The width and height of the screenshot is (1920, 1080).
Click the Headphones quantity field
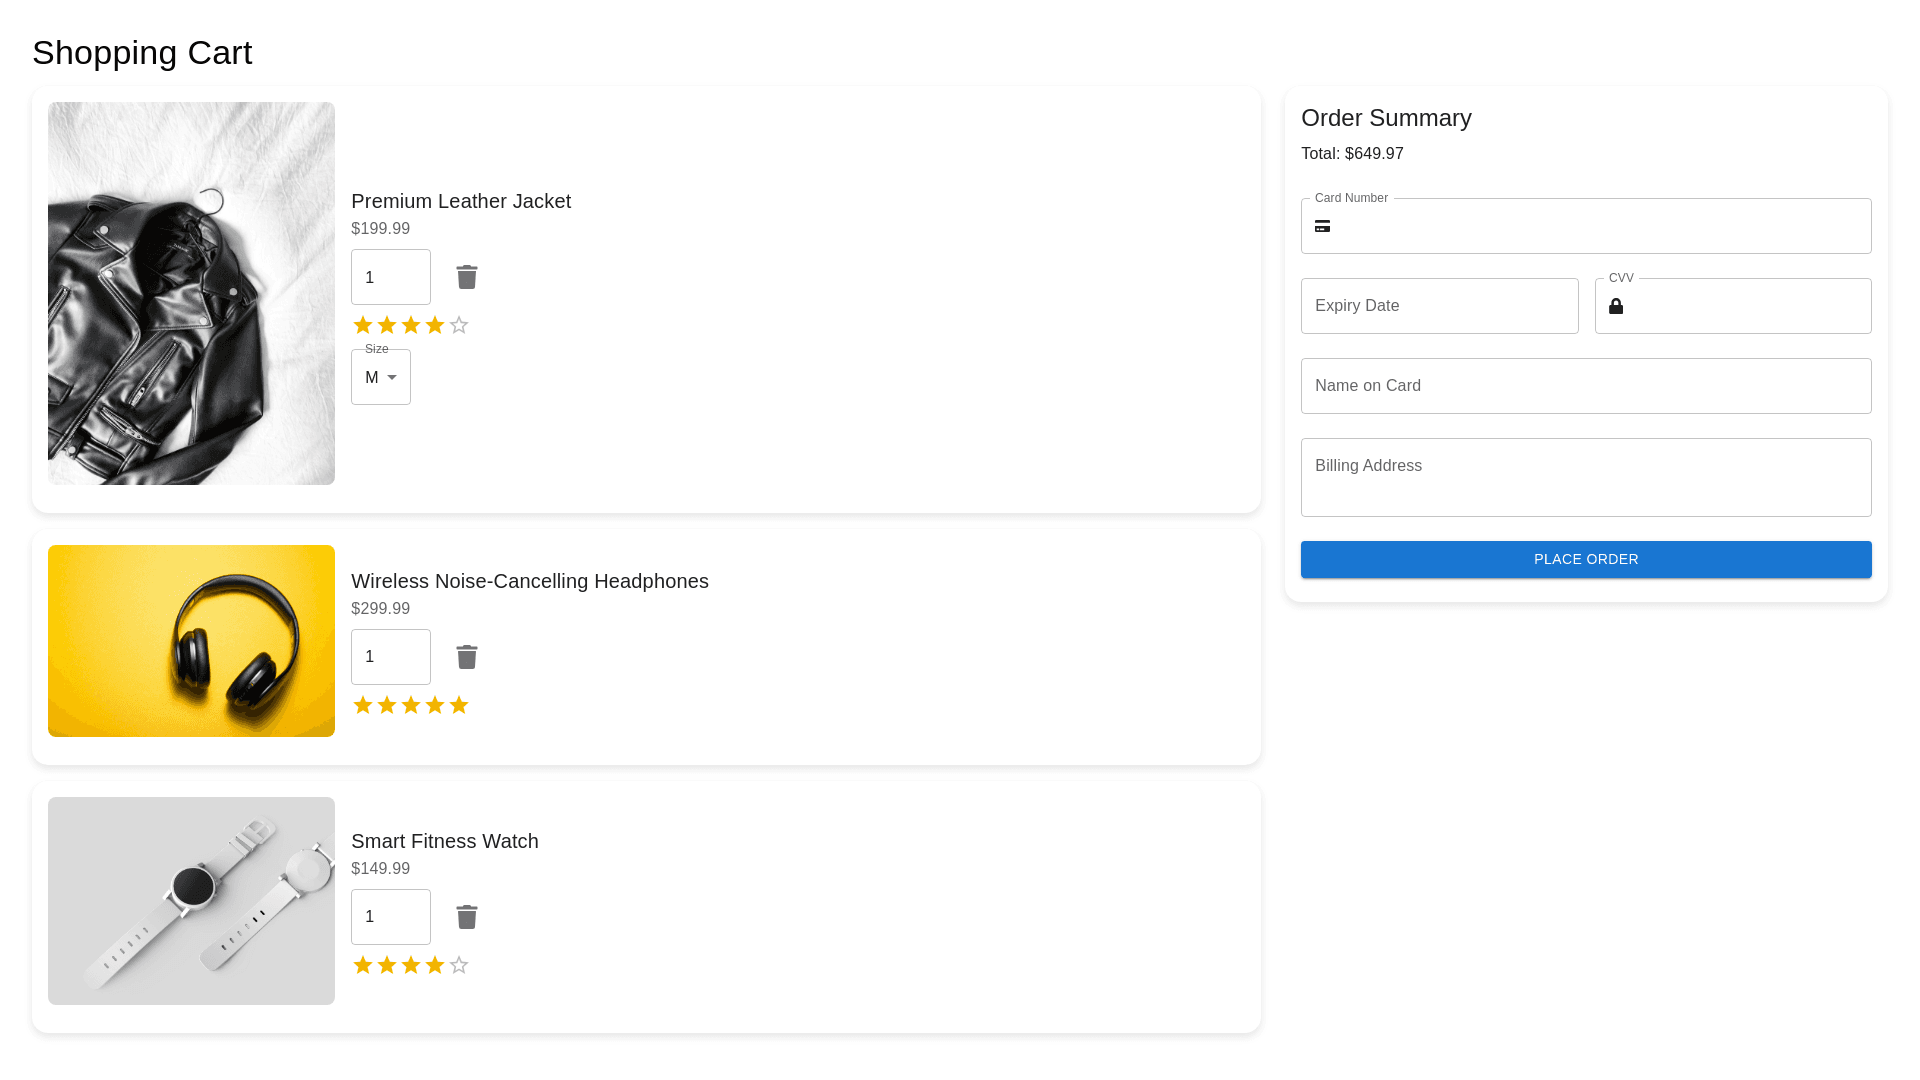[390, 657]
